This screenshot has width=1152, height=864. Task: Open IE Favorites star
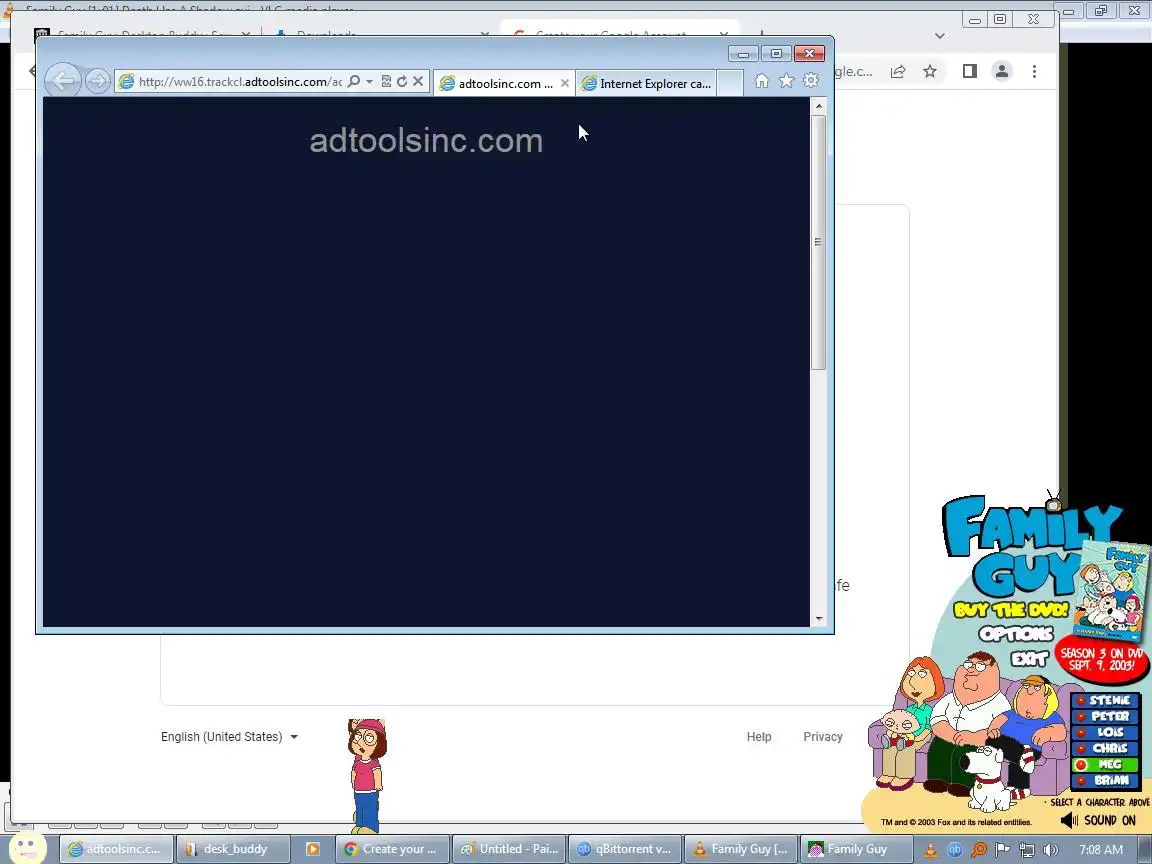(786, 81)
